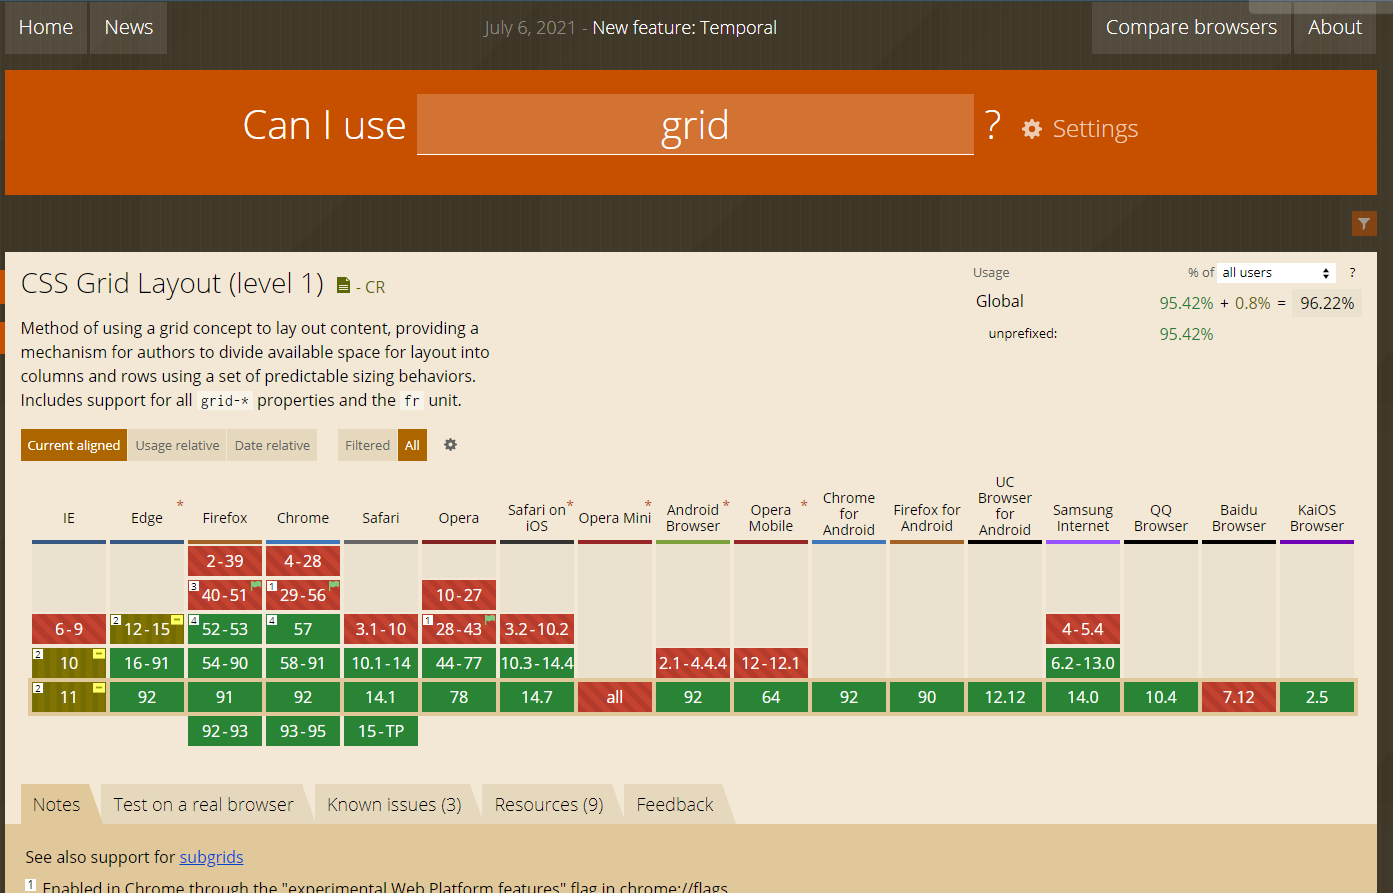Click Opera Mini all cell
The width and height of the screenshot is (1393, 893).
point(615,697)
